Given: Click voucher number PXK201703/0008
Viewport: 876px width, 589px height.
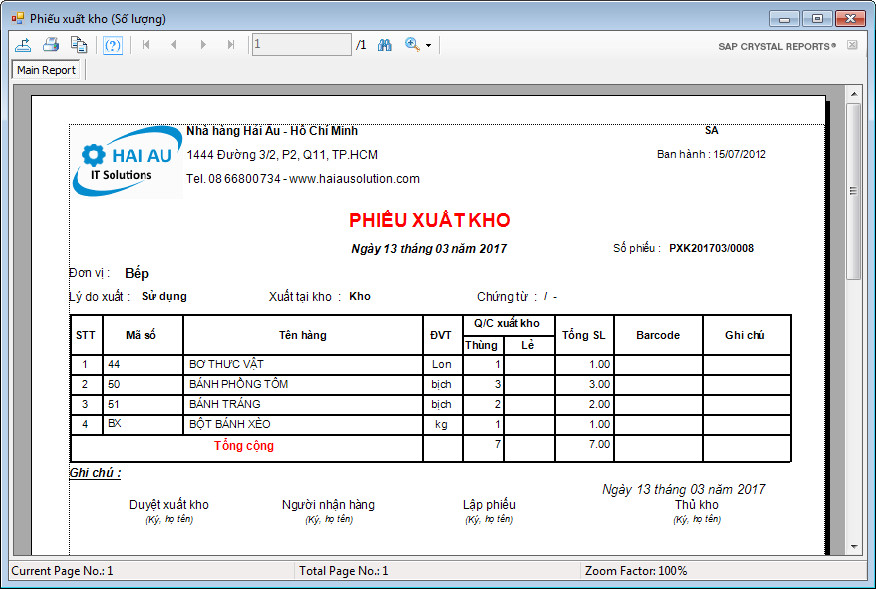Looking at the screenshot, I should pos(711,248).
